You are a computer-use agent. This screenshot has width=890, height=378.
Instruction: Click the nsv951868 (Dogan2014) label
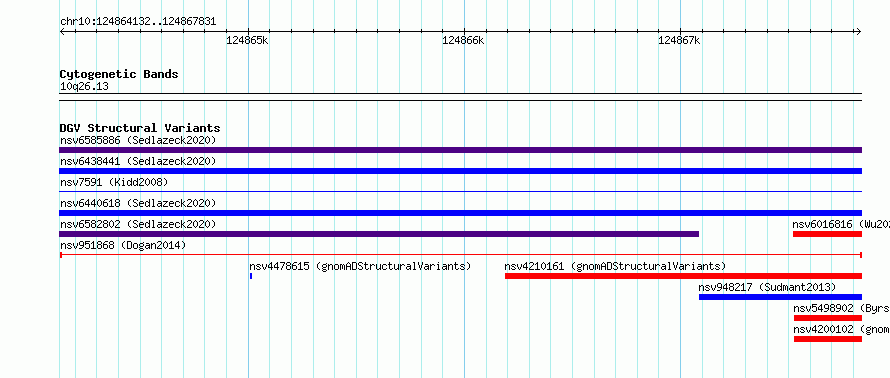click(x=123, y=245)
